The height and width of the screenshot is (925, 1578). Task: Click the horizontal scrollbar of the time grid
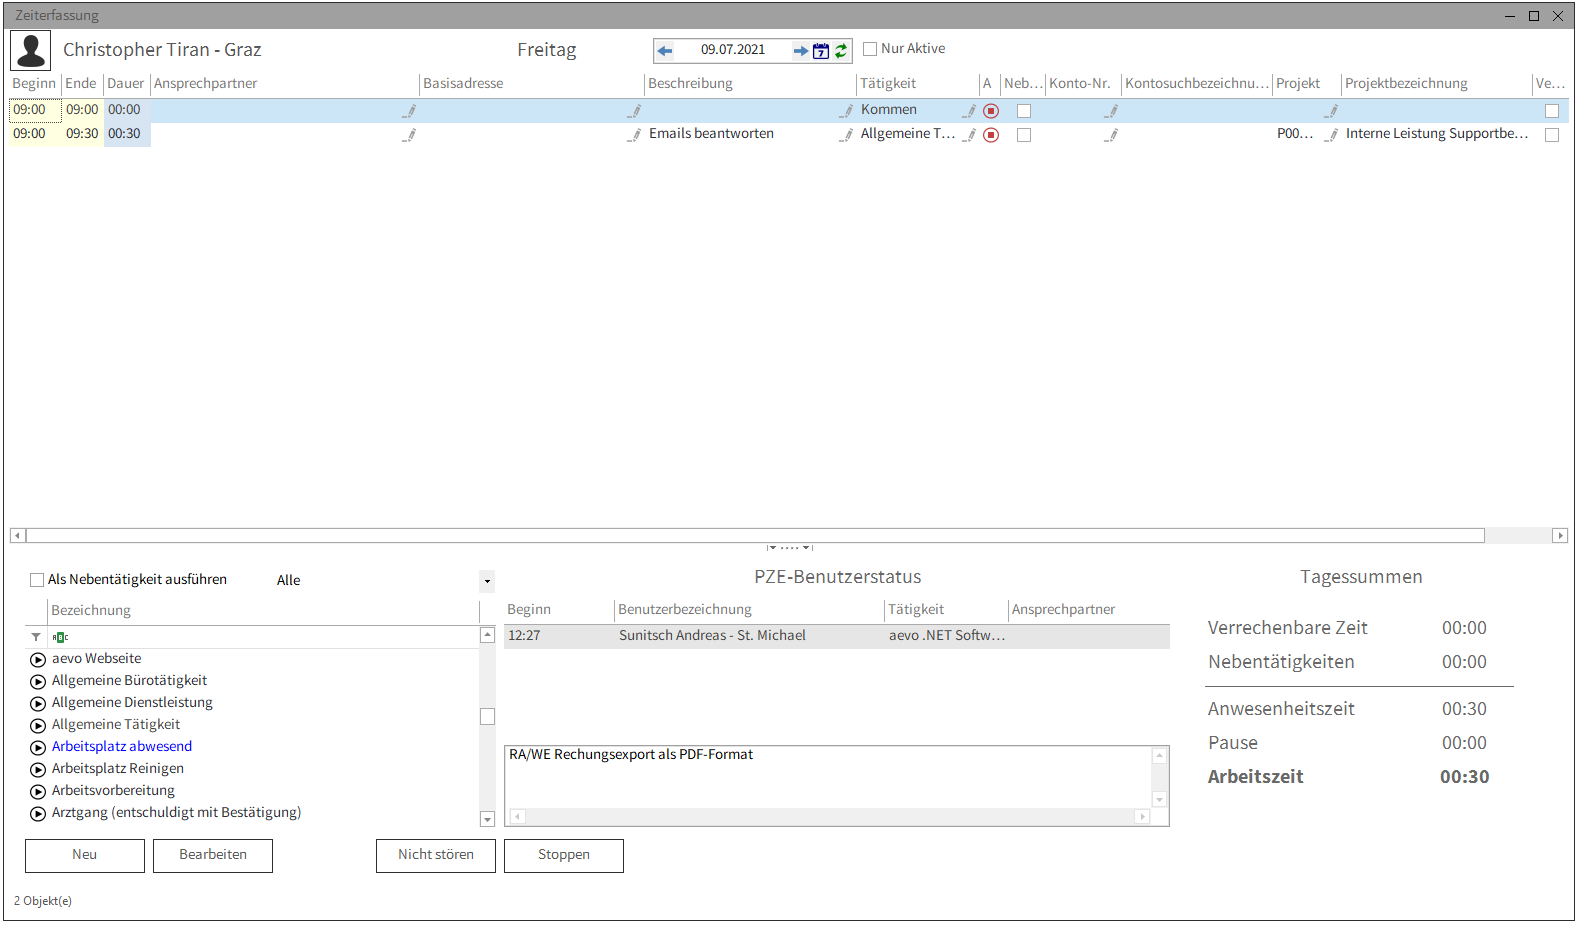tap(755, 536)
